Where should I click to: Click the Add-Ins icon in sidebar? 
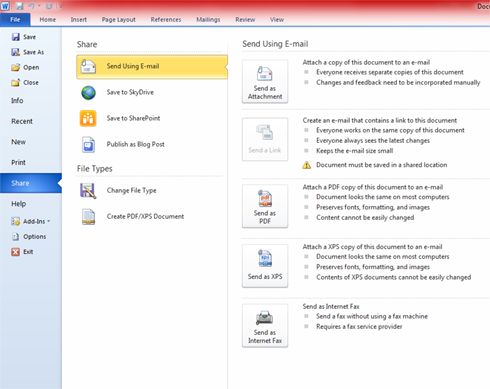(x=16, y=221)
